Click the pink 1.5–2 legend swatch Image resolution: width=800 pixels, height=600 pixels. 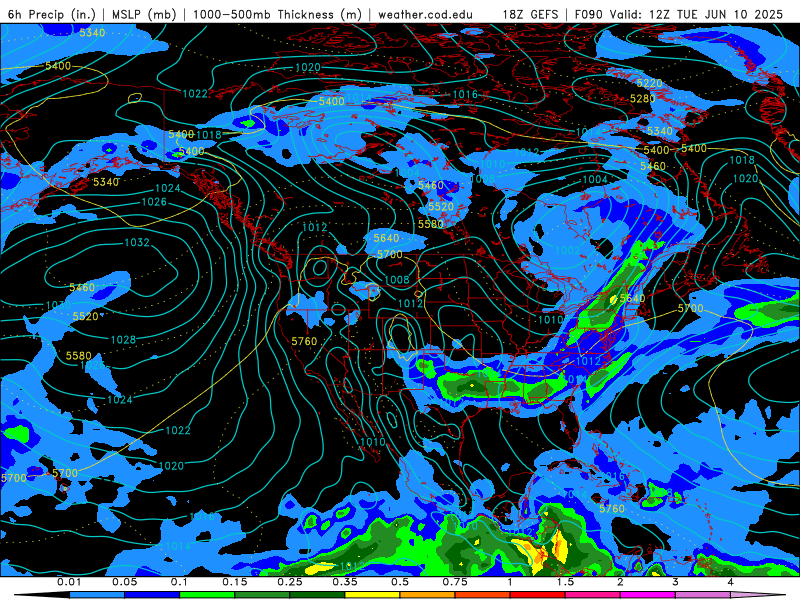tap(593, 595)
